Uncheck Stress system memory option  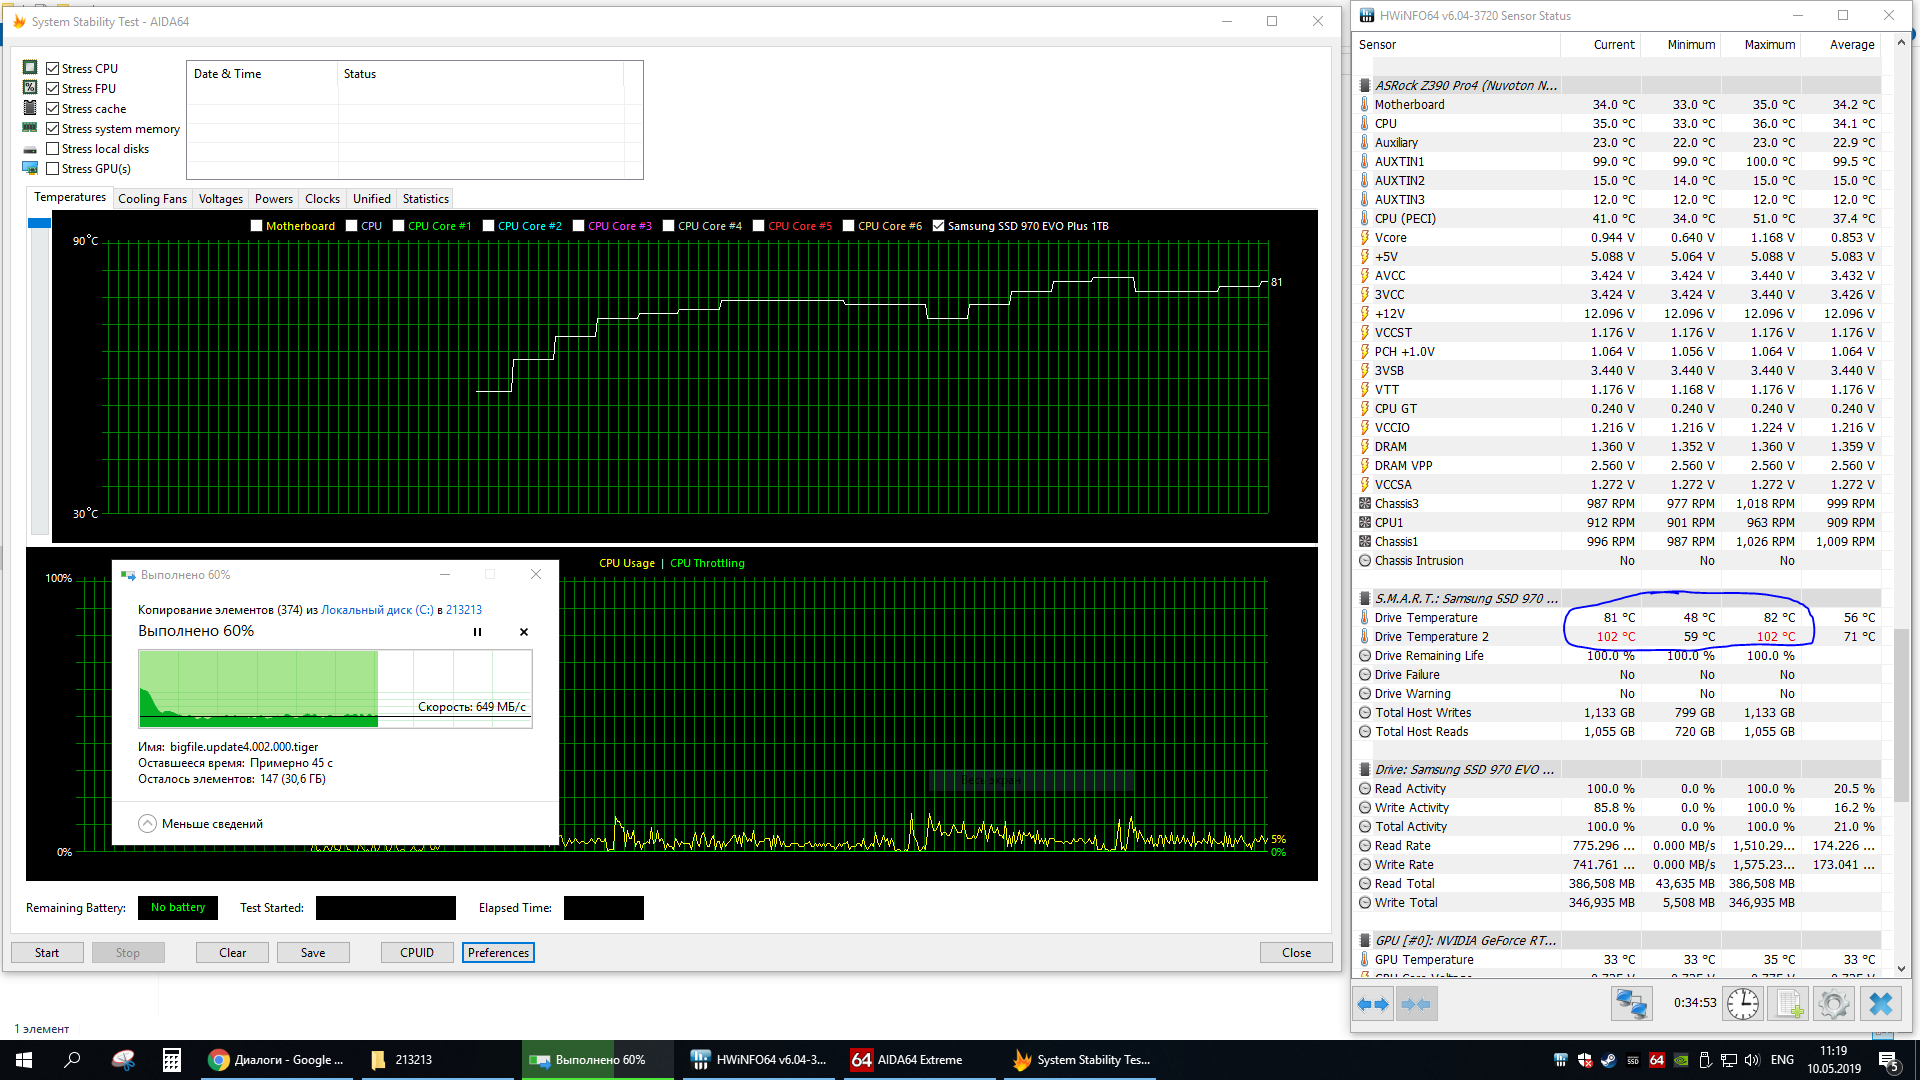(x=53, y=129)
